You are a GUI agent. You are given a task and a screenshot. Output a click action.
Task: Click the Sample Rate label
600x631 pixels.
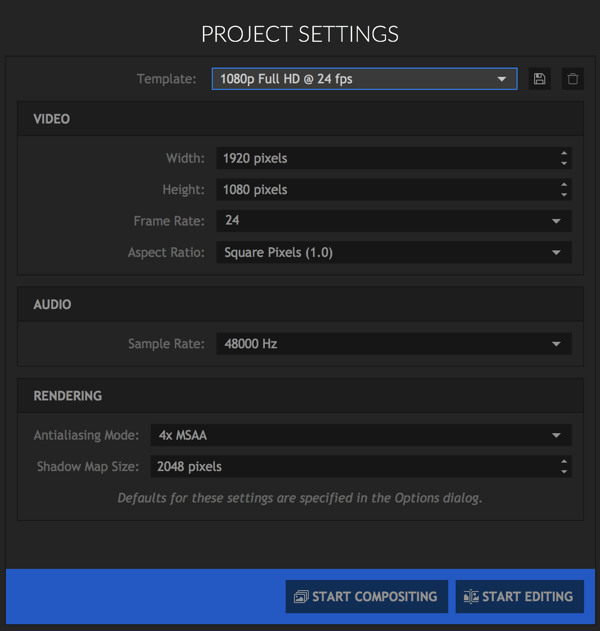pos(166,344)
